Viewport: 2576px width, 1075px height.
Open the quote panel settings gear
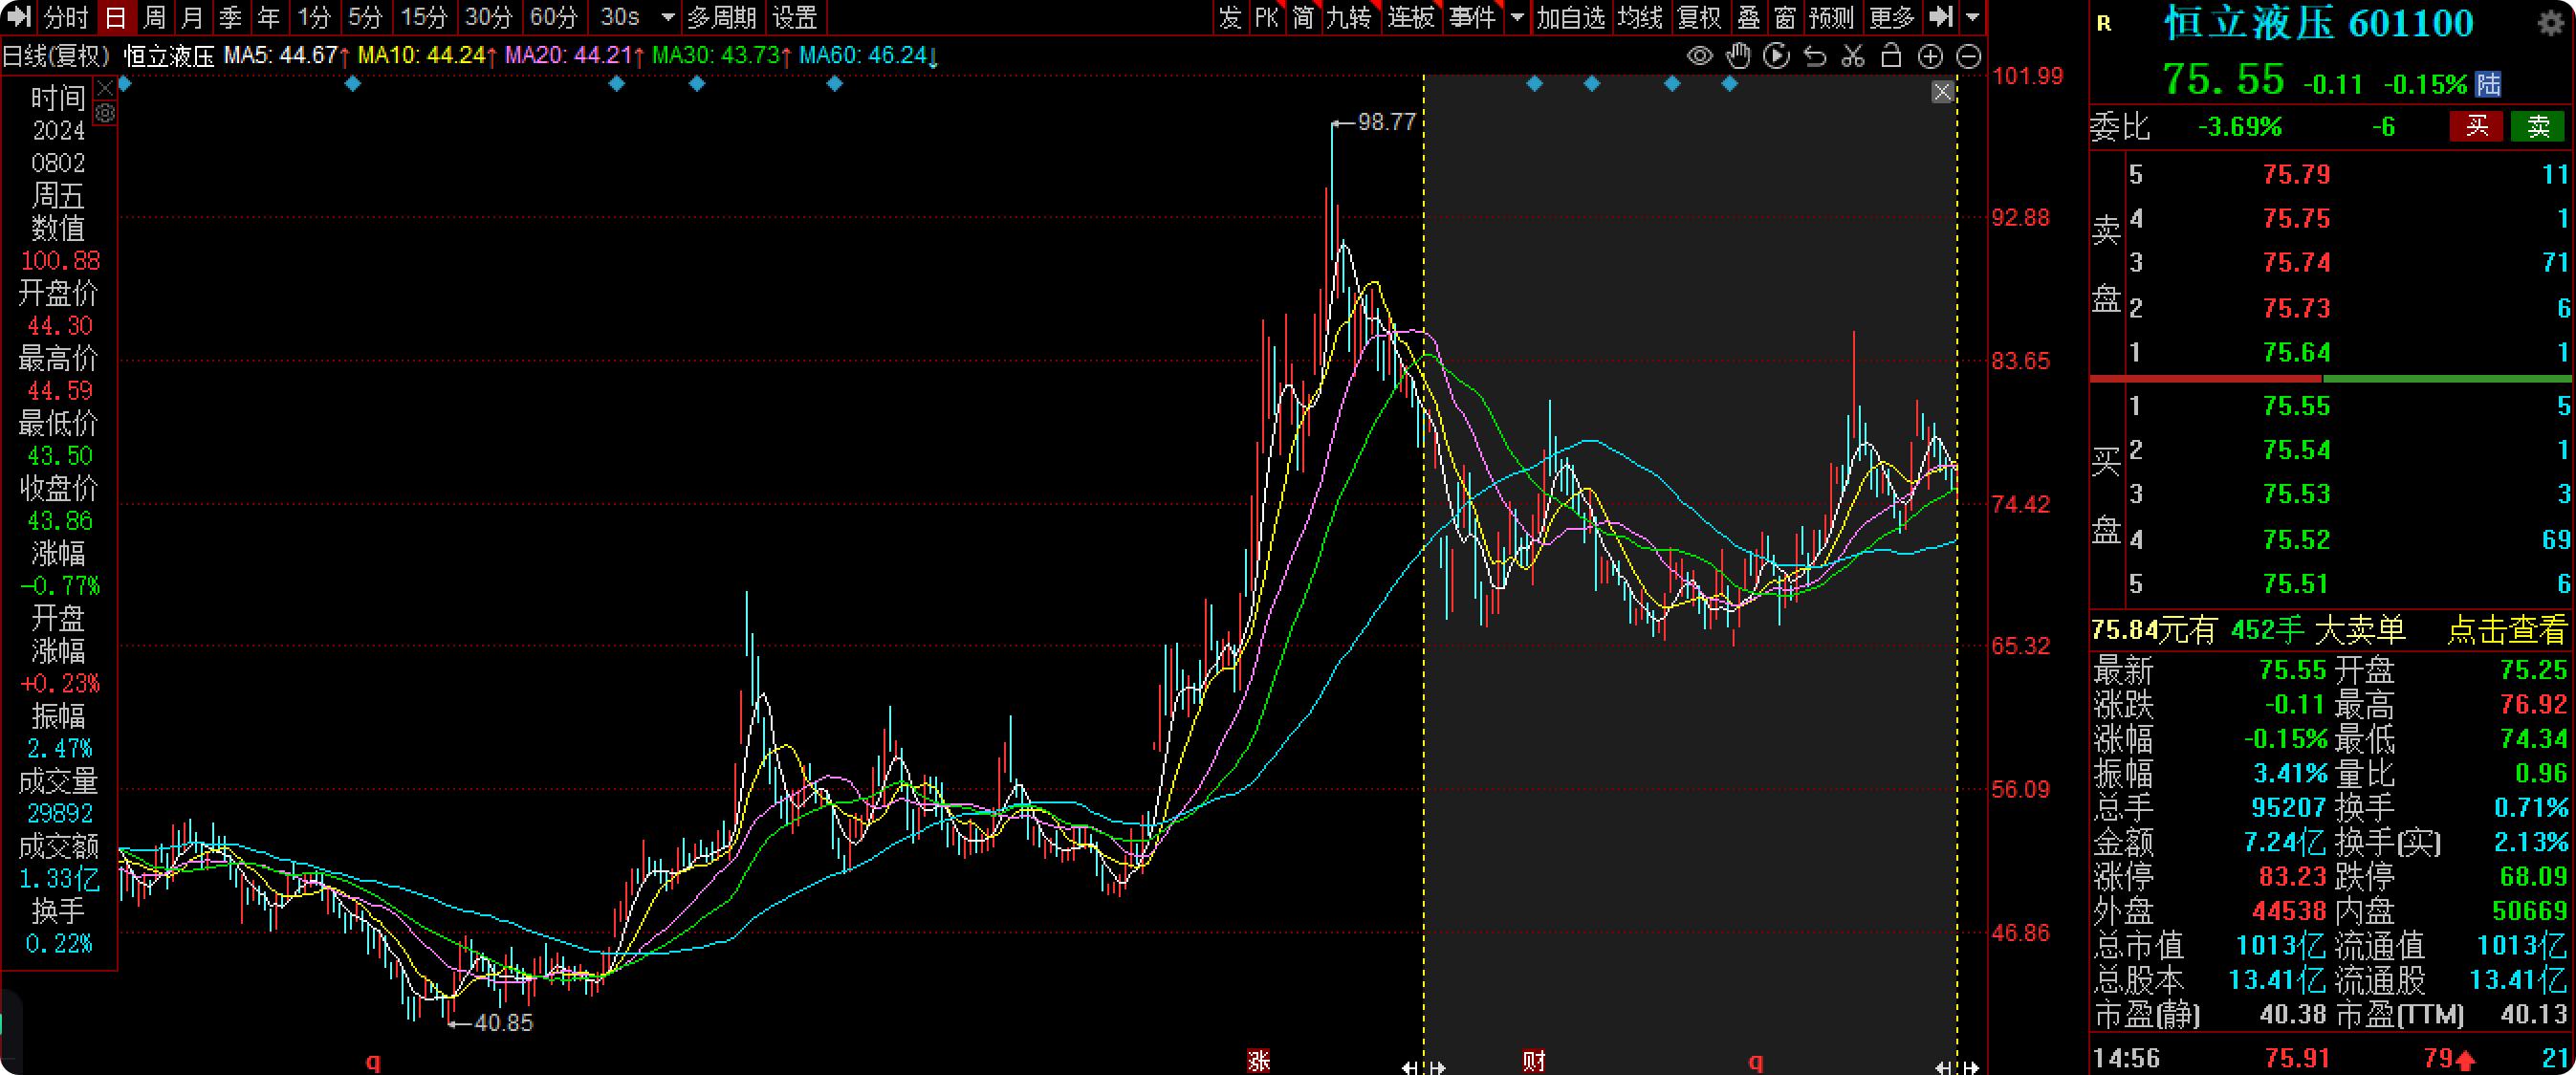[x=2551, y=24]
